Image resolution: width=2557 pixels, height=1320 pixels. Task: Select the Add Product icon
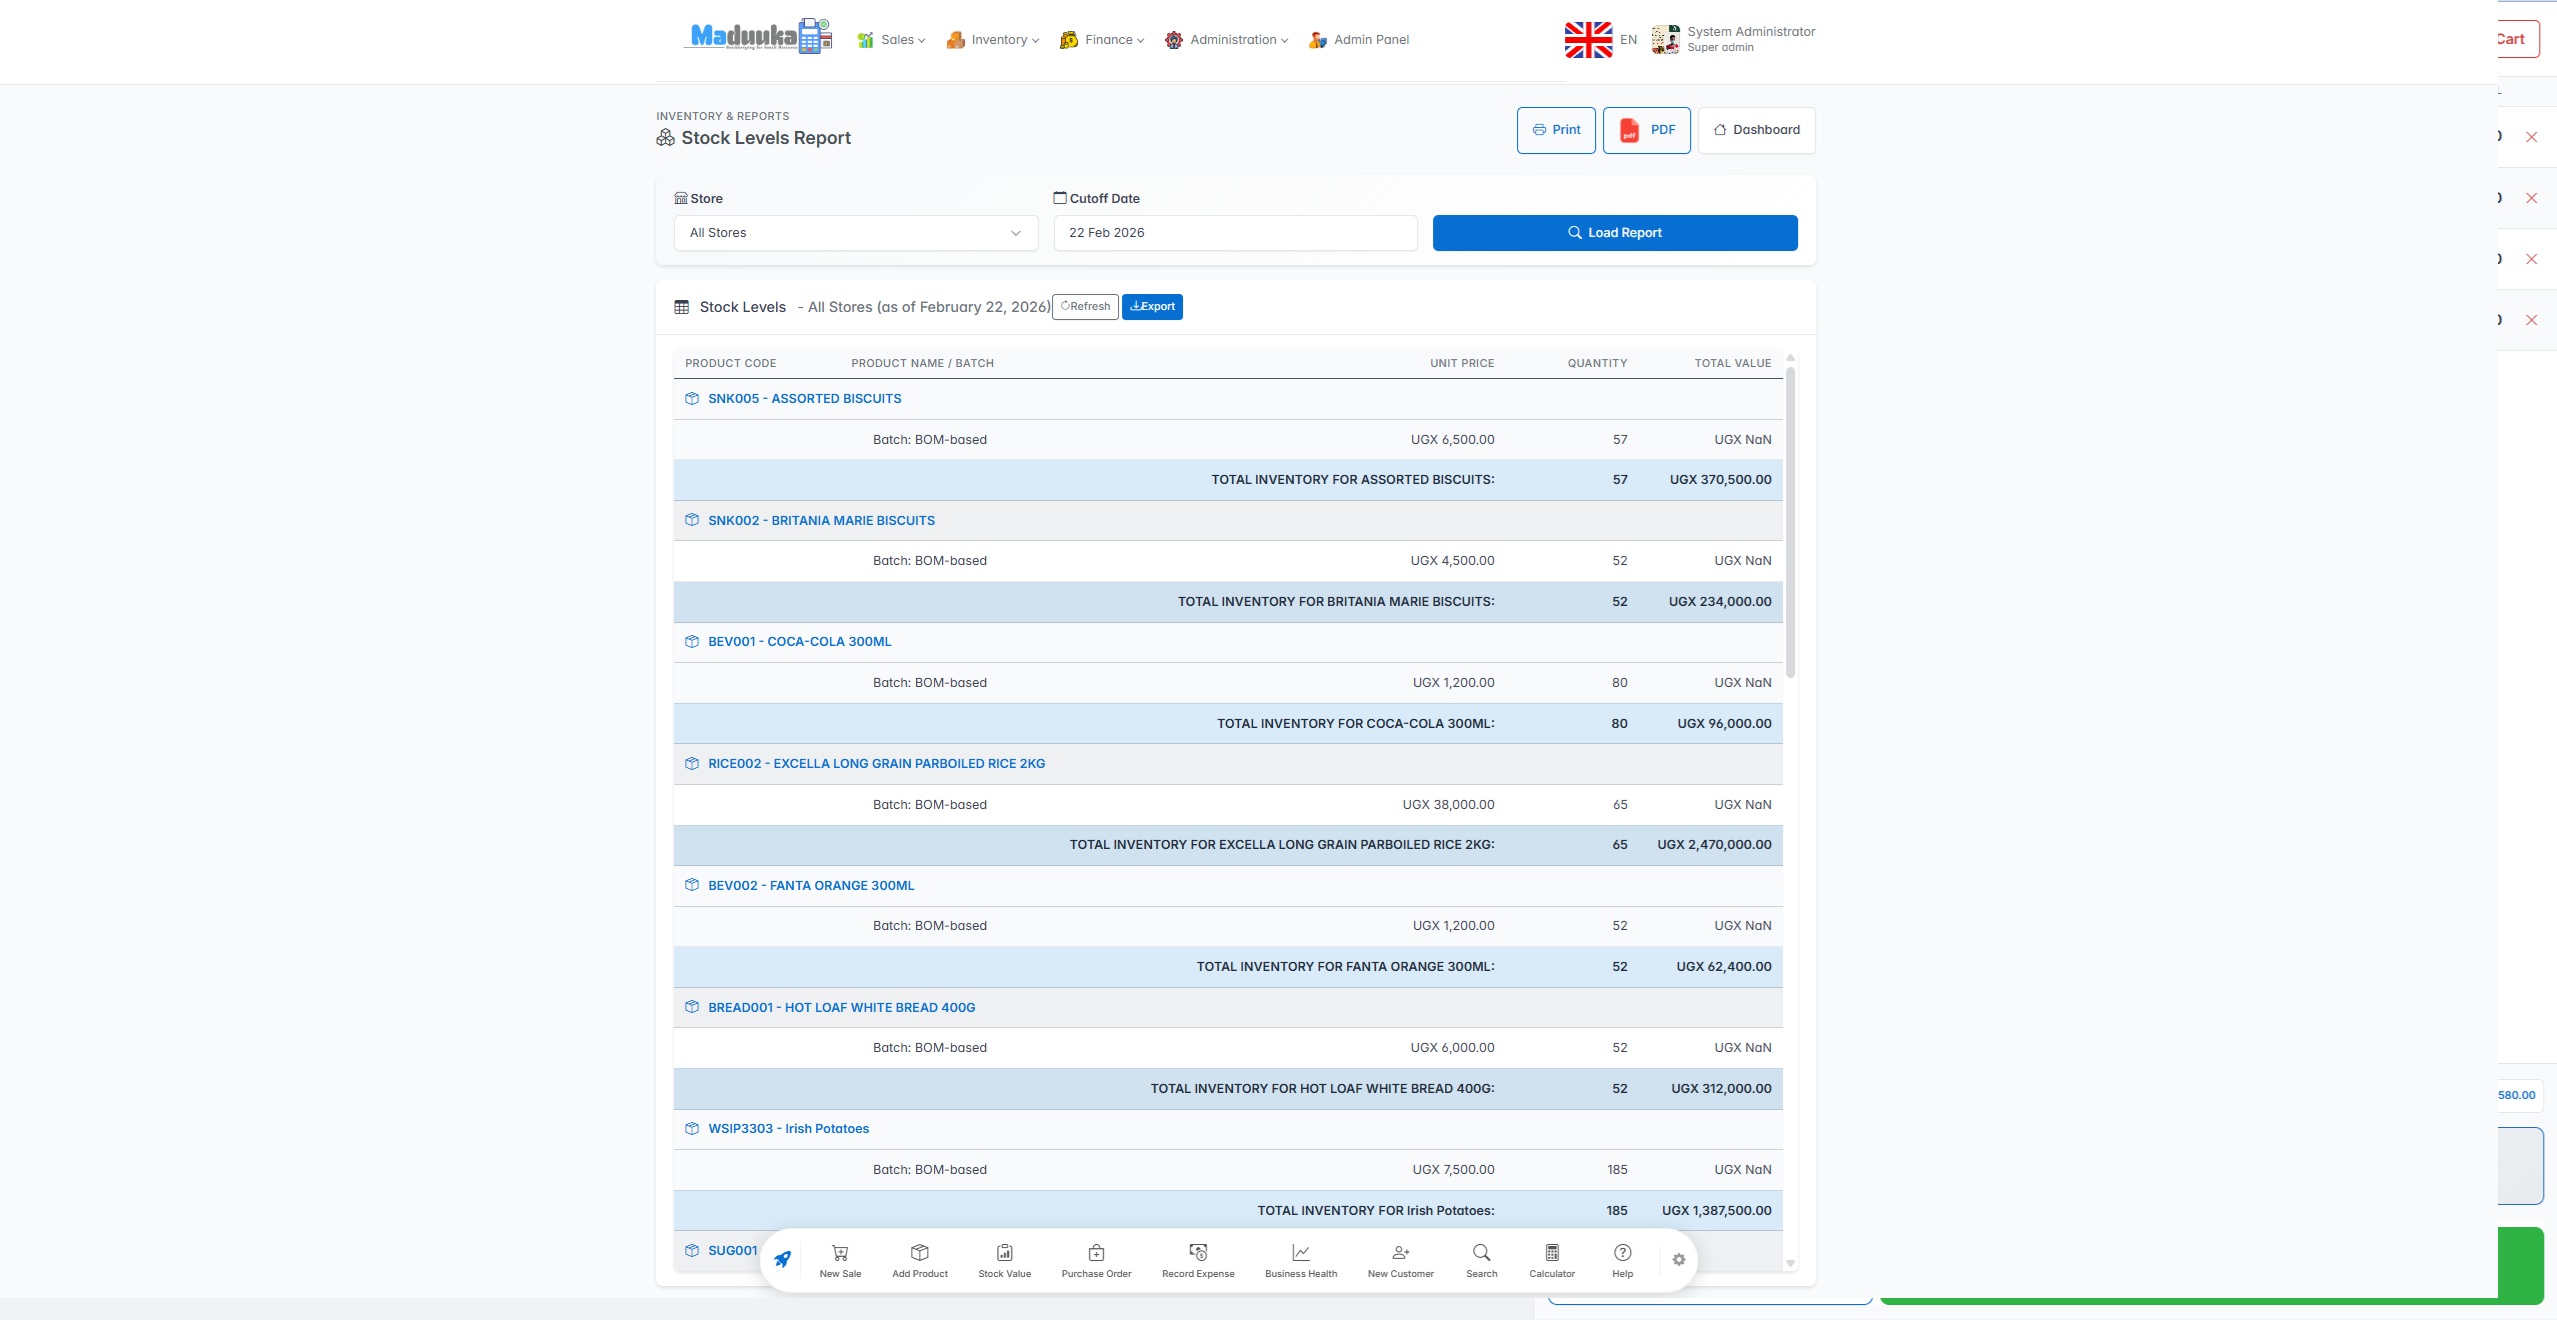pos(919,1259)
